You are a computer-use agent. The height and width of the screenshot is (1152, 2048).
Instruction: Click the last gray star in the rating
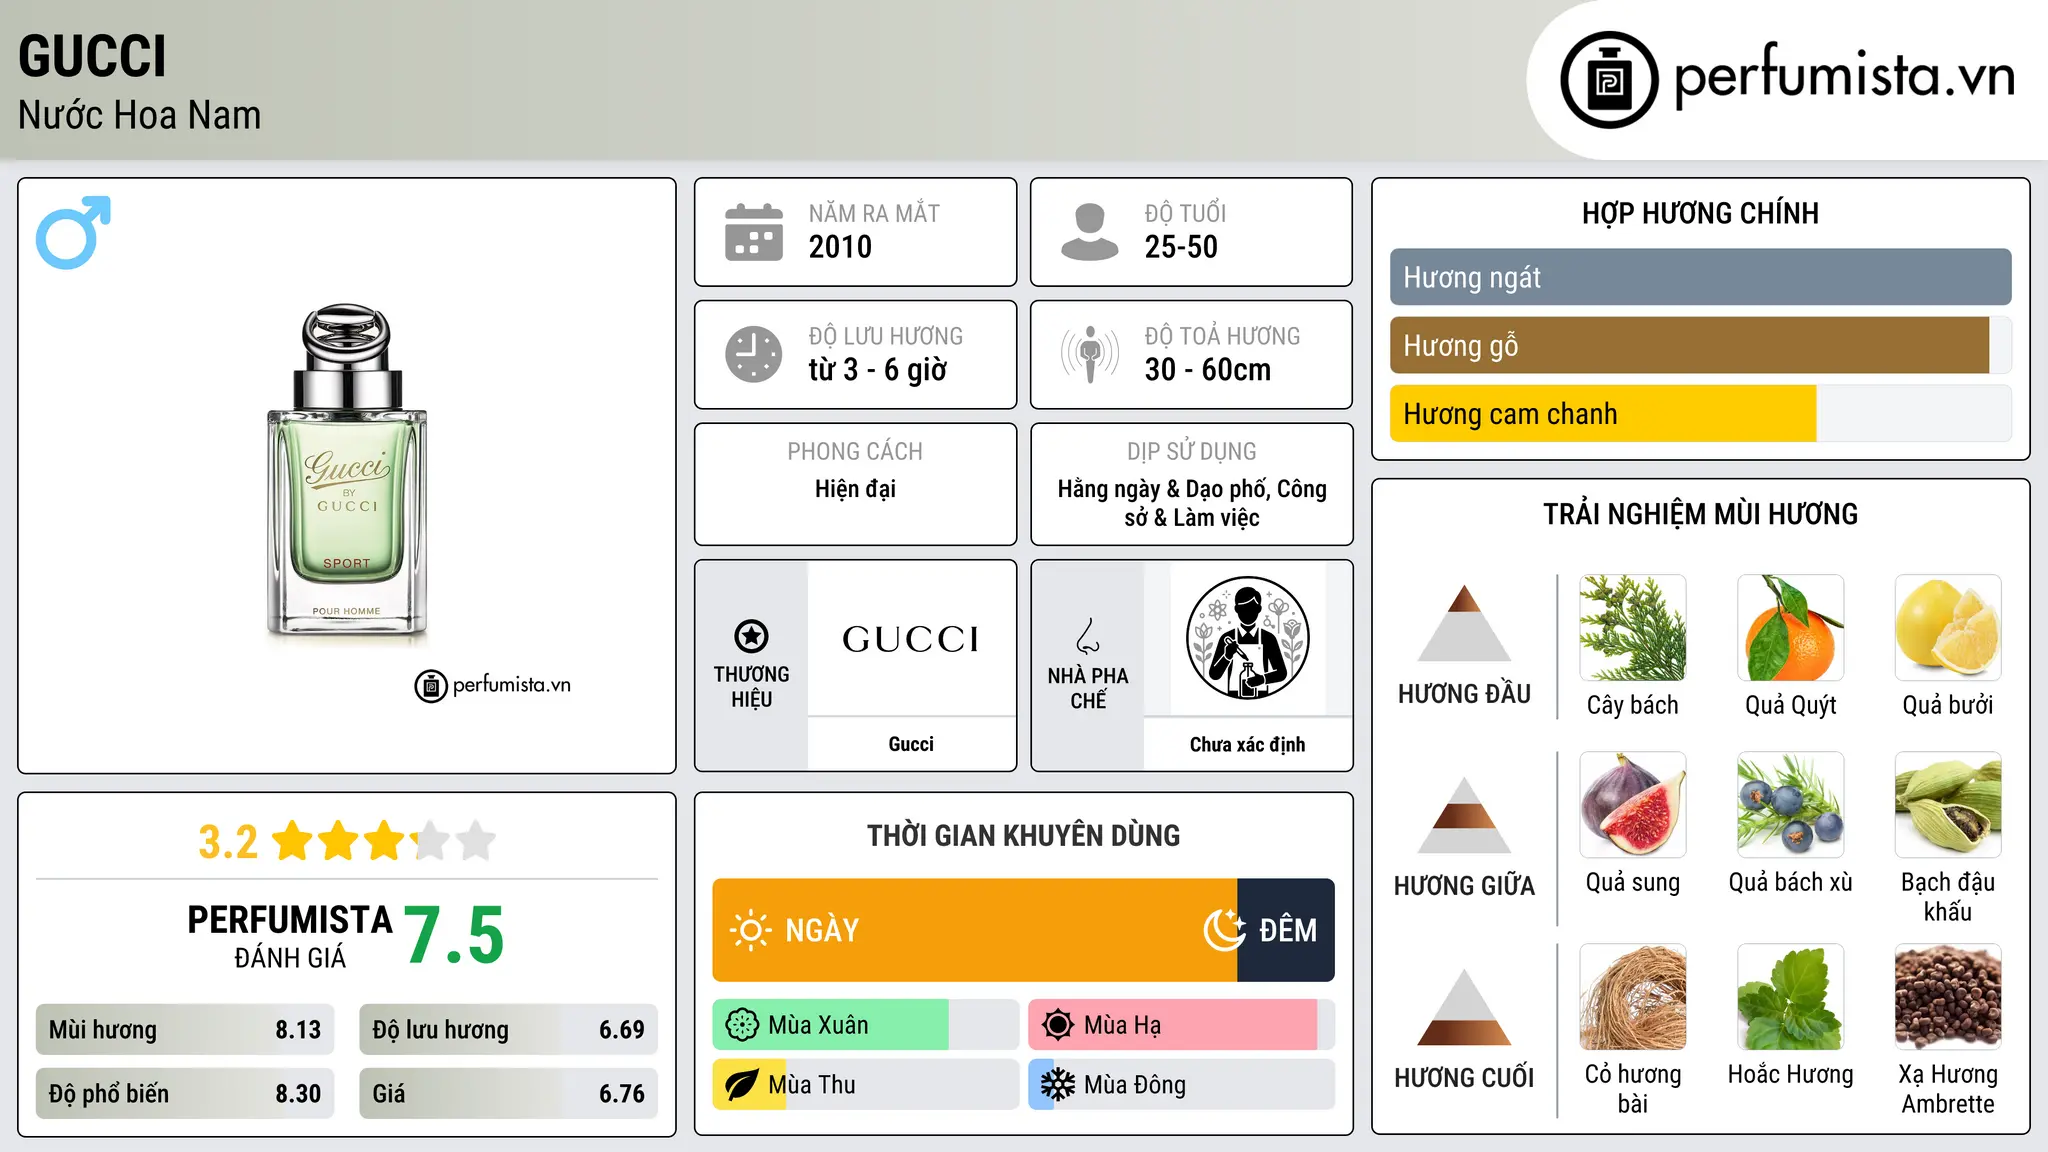(476, 841)
